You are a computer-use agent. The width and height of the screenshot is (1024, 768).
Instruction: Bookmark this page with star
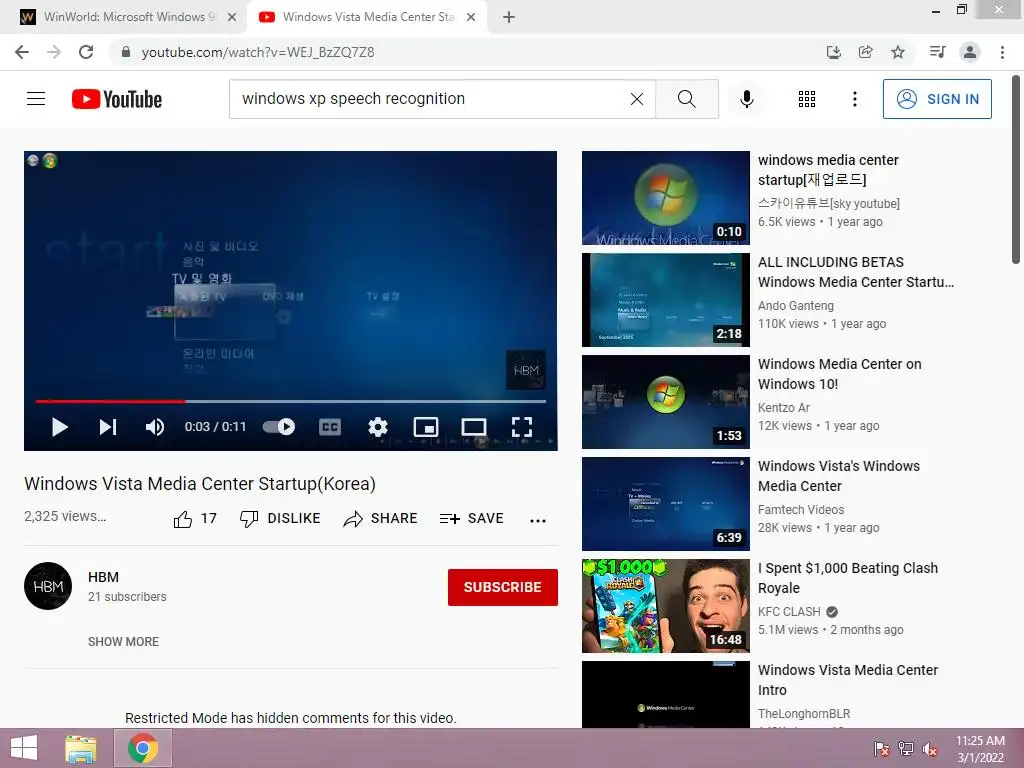(898, 52)
